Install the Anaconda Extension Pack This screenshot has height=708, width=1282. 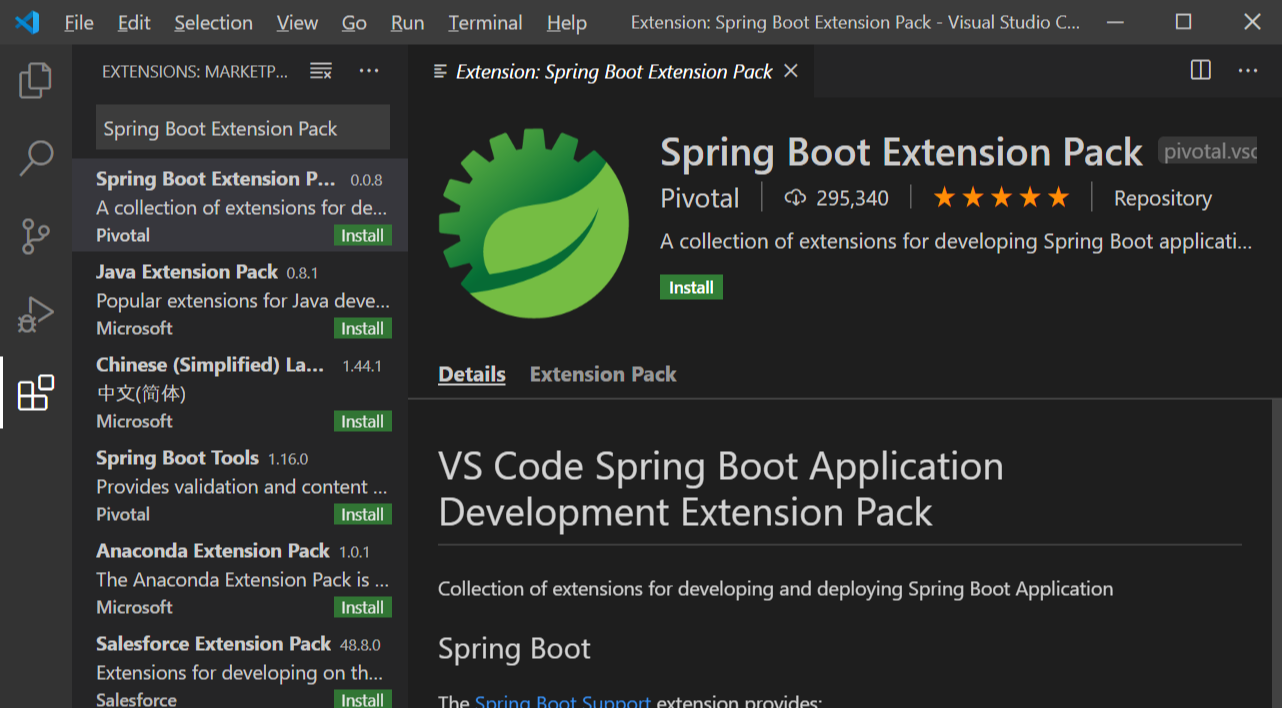click(362, 608)
